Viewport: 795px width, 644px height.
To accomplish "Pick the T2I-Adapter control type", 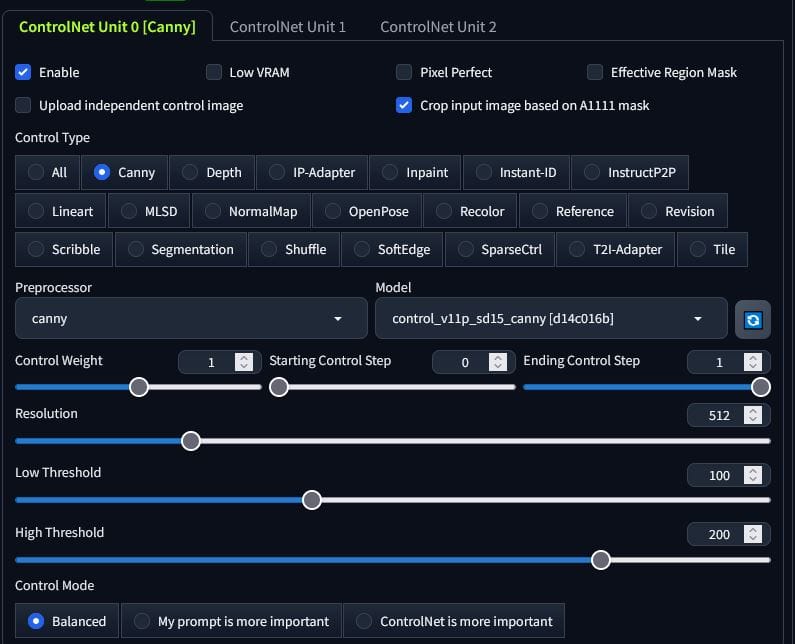I will pos(616,249).
